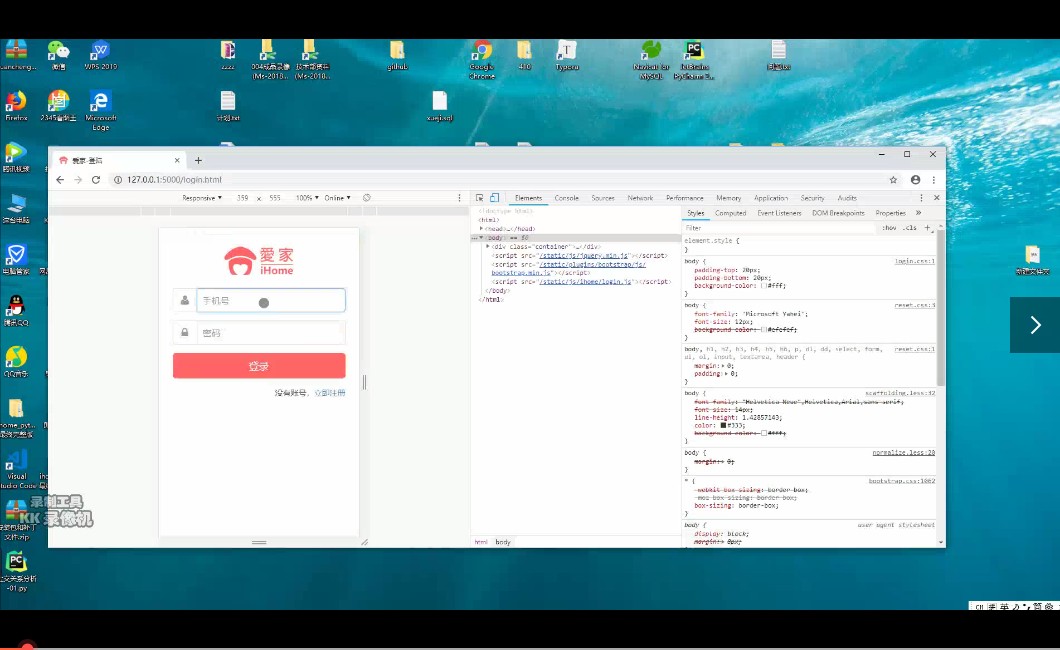Switch to the Network tab
The height and width of the screenshot is (650, 1060).
pos(640,198)
